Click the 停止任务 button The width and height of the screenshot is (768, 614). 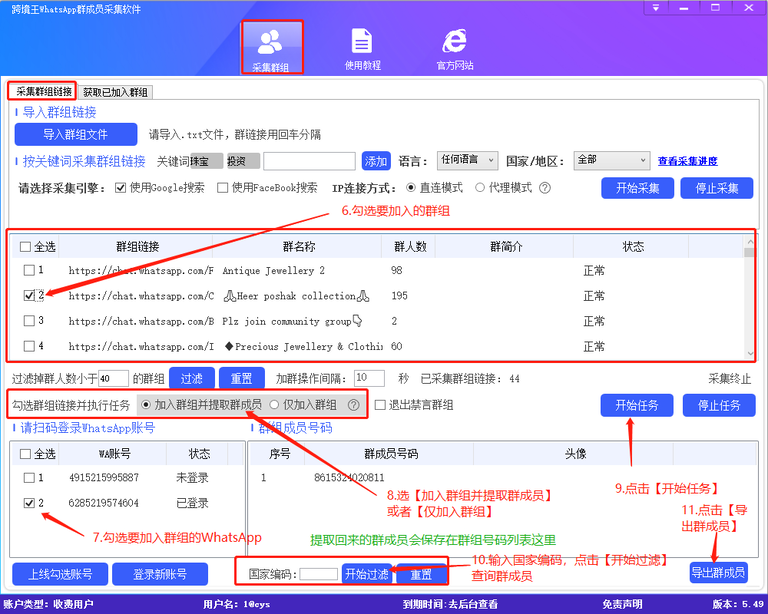click(x=719, y=405)
